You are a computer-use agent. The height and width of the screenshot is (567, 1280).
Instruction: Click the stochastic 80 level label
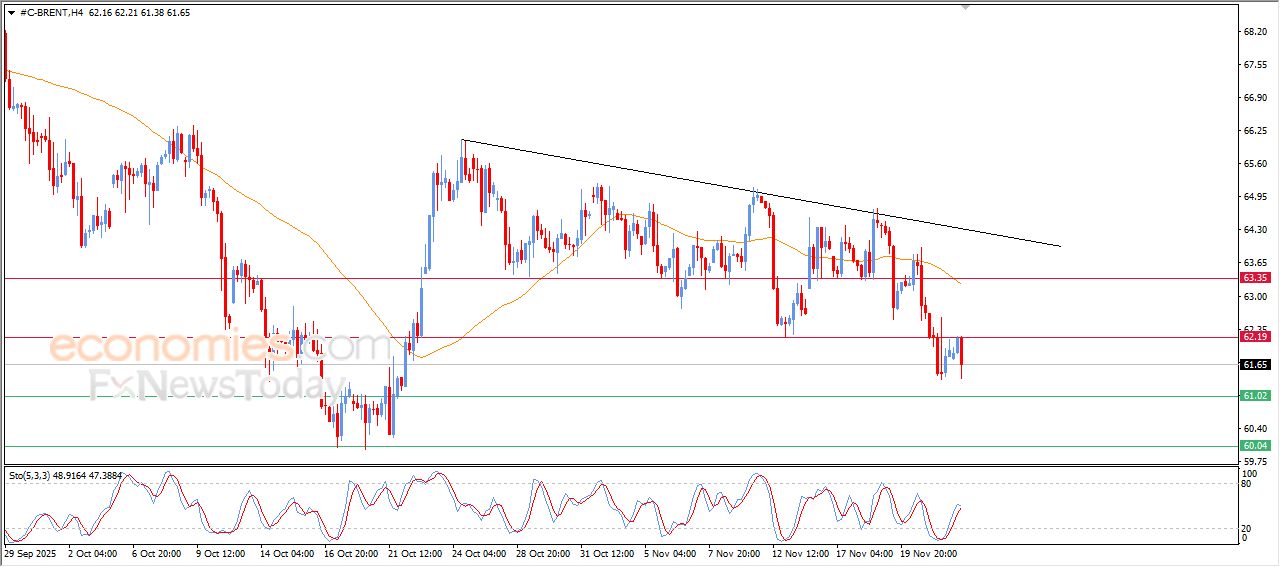point(1247,484)
